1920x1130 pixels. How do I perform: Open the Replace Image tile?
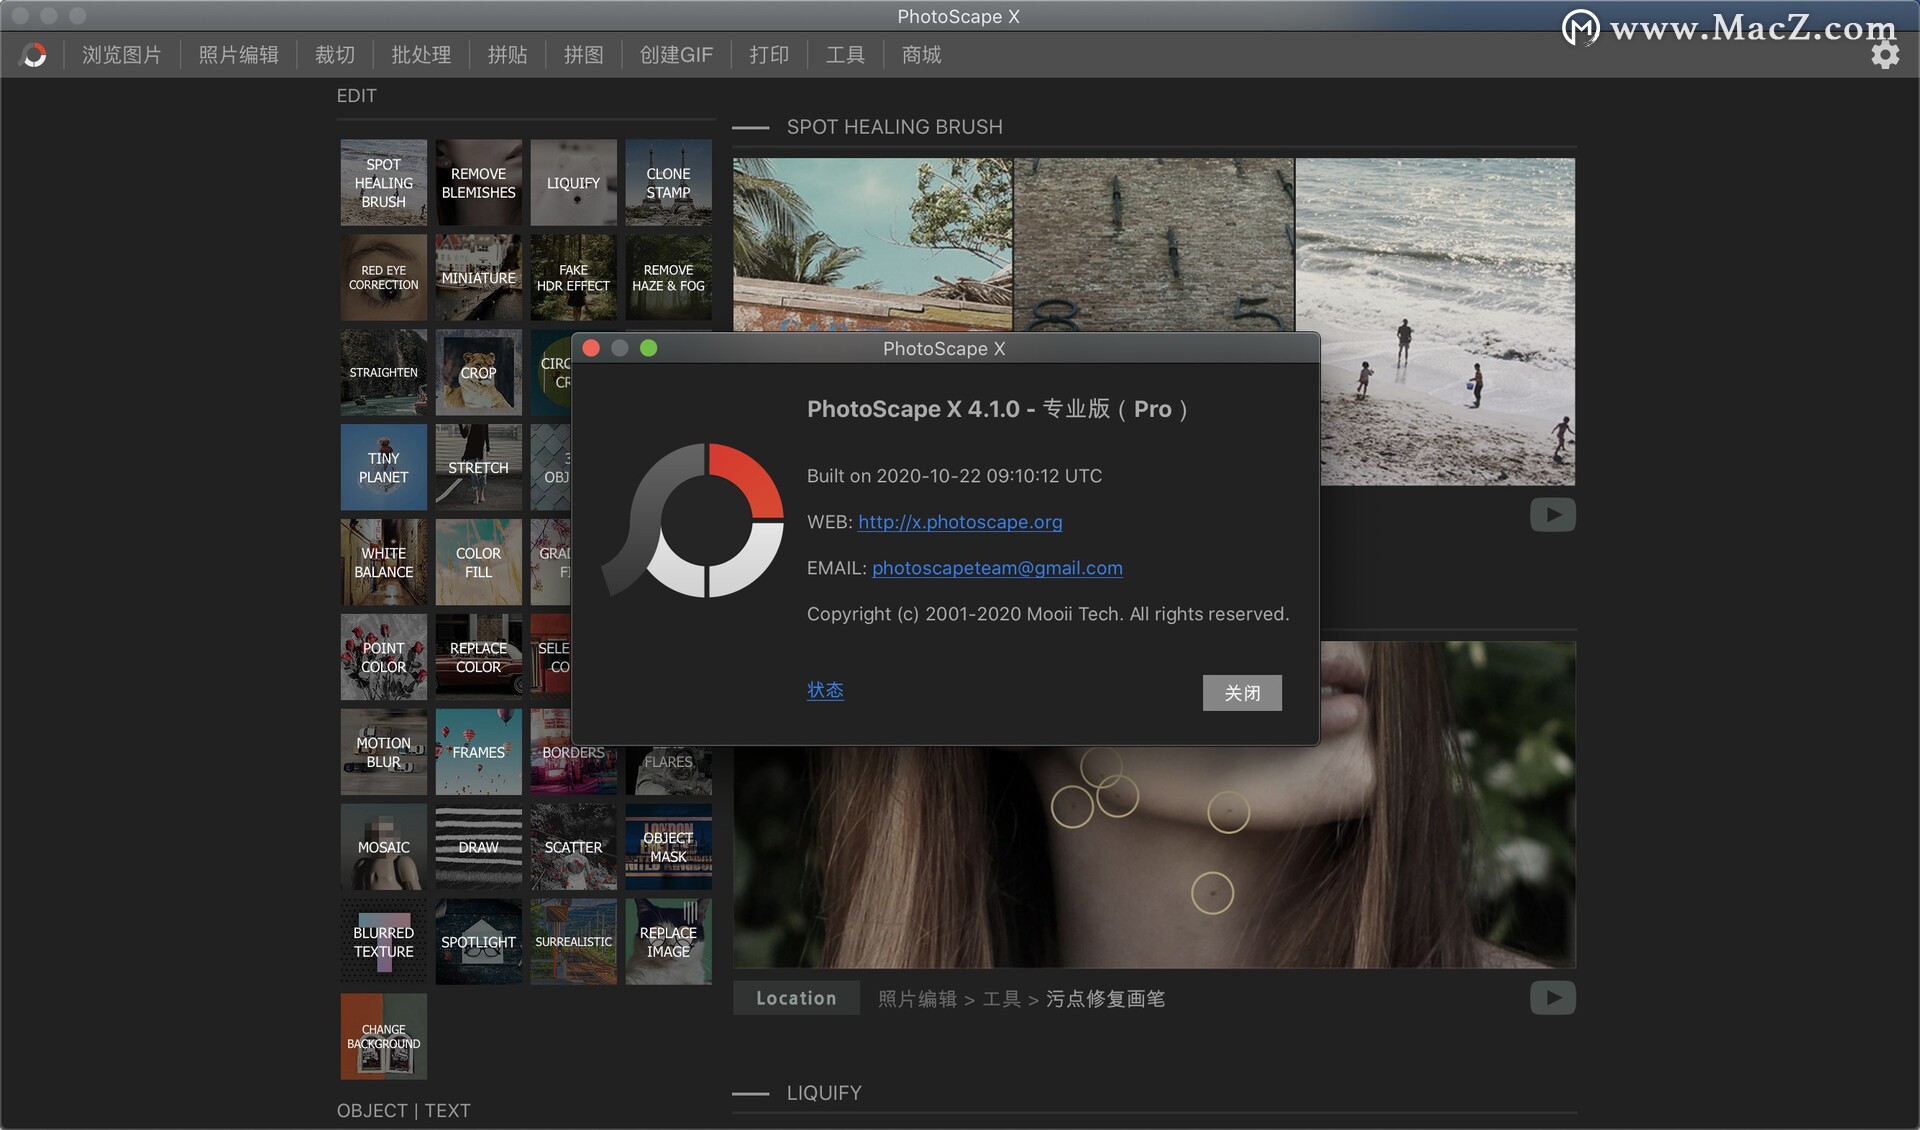[668, 942]
